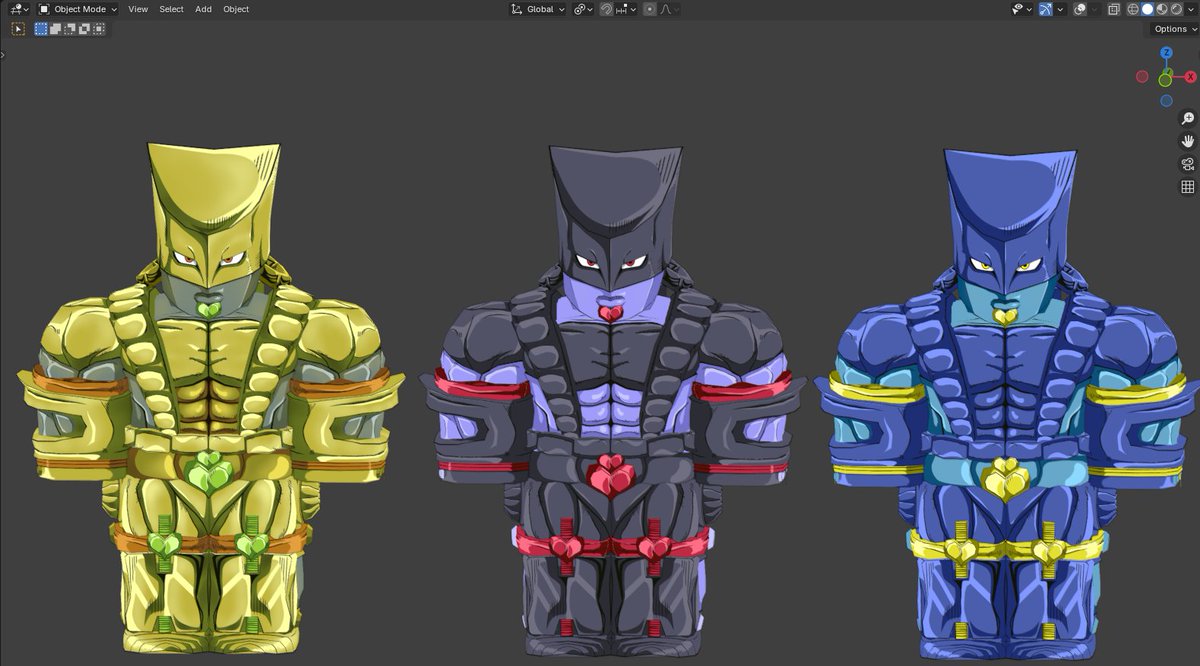Choose the Invert Selection mode
This screenshot has height=666, width=1200.
click(84, 29)
